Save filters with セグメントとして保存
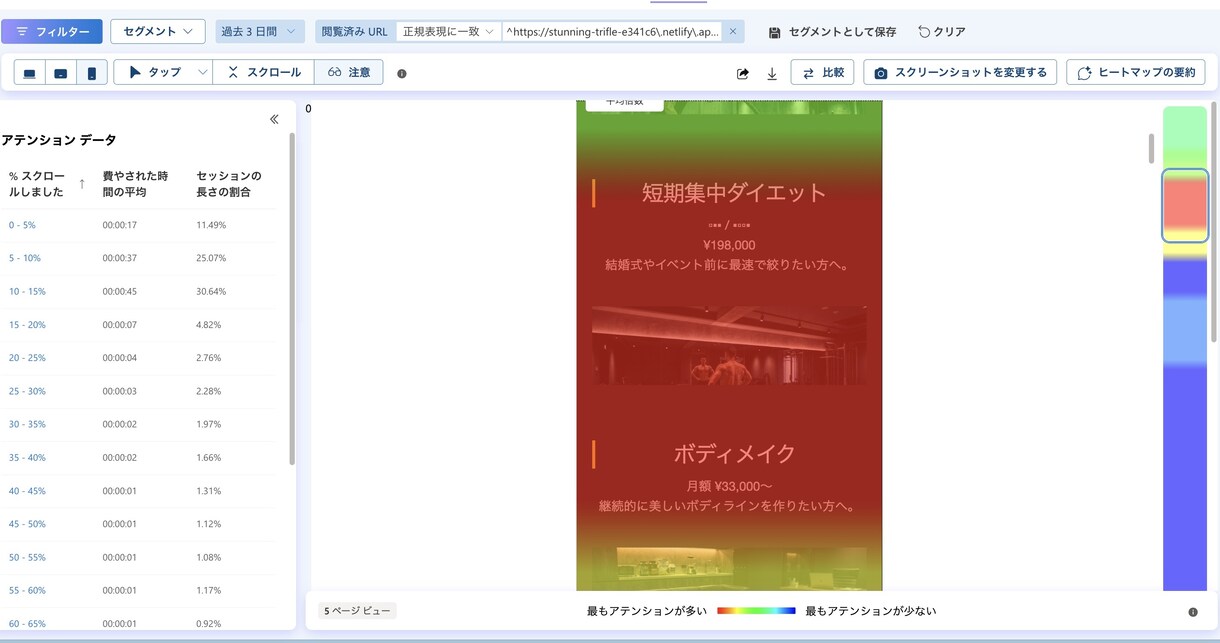 pyautogui.click(x=833, y=32)
